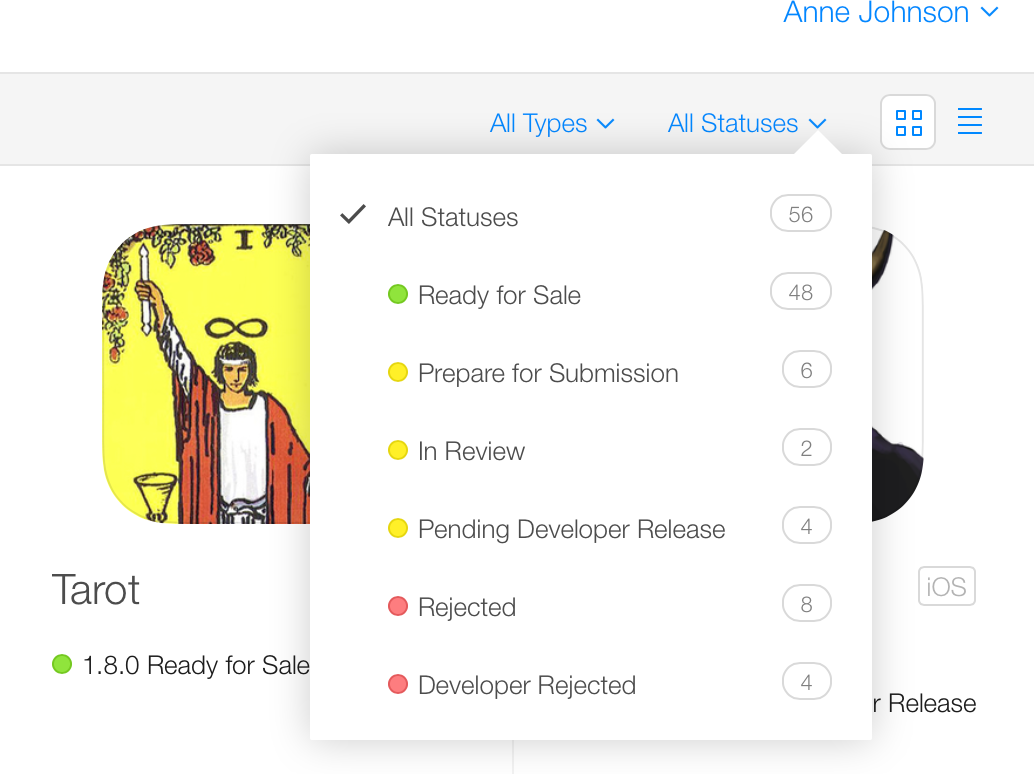Click the Tarot app icon

pos(207,373)
